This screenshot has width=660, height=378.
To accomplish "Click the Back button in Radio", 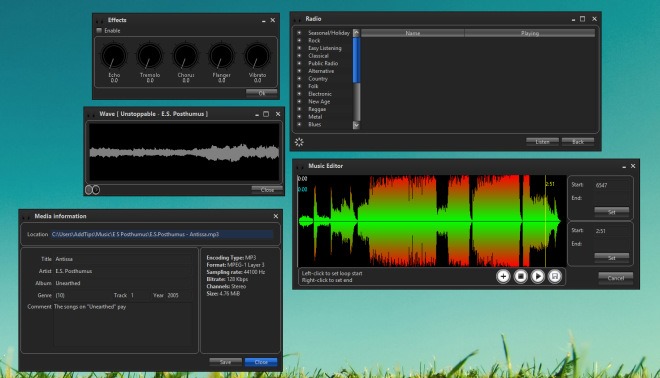I will (x=578, y=142).
